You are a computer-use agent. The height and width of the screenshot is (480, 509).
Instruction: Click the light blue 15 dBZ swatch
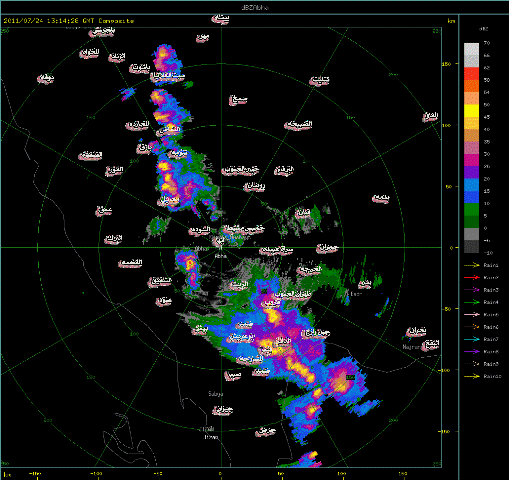[471, 185]
